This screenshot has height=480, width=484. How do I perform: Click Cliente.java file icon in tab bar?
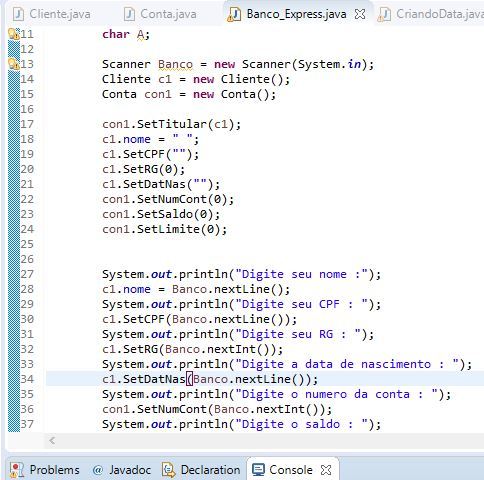click(19, 14)
